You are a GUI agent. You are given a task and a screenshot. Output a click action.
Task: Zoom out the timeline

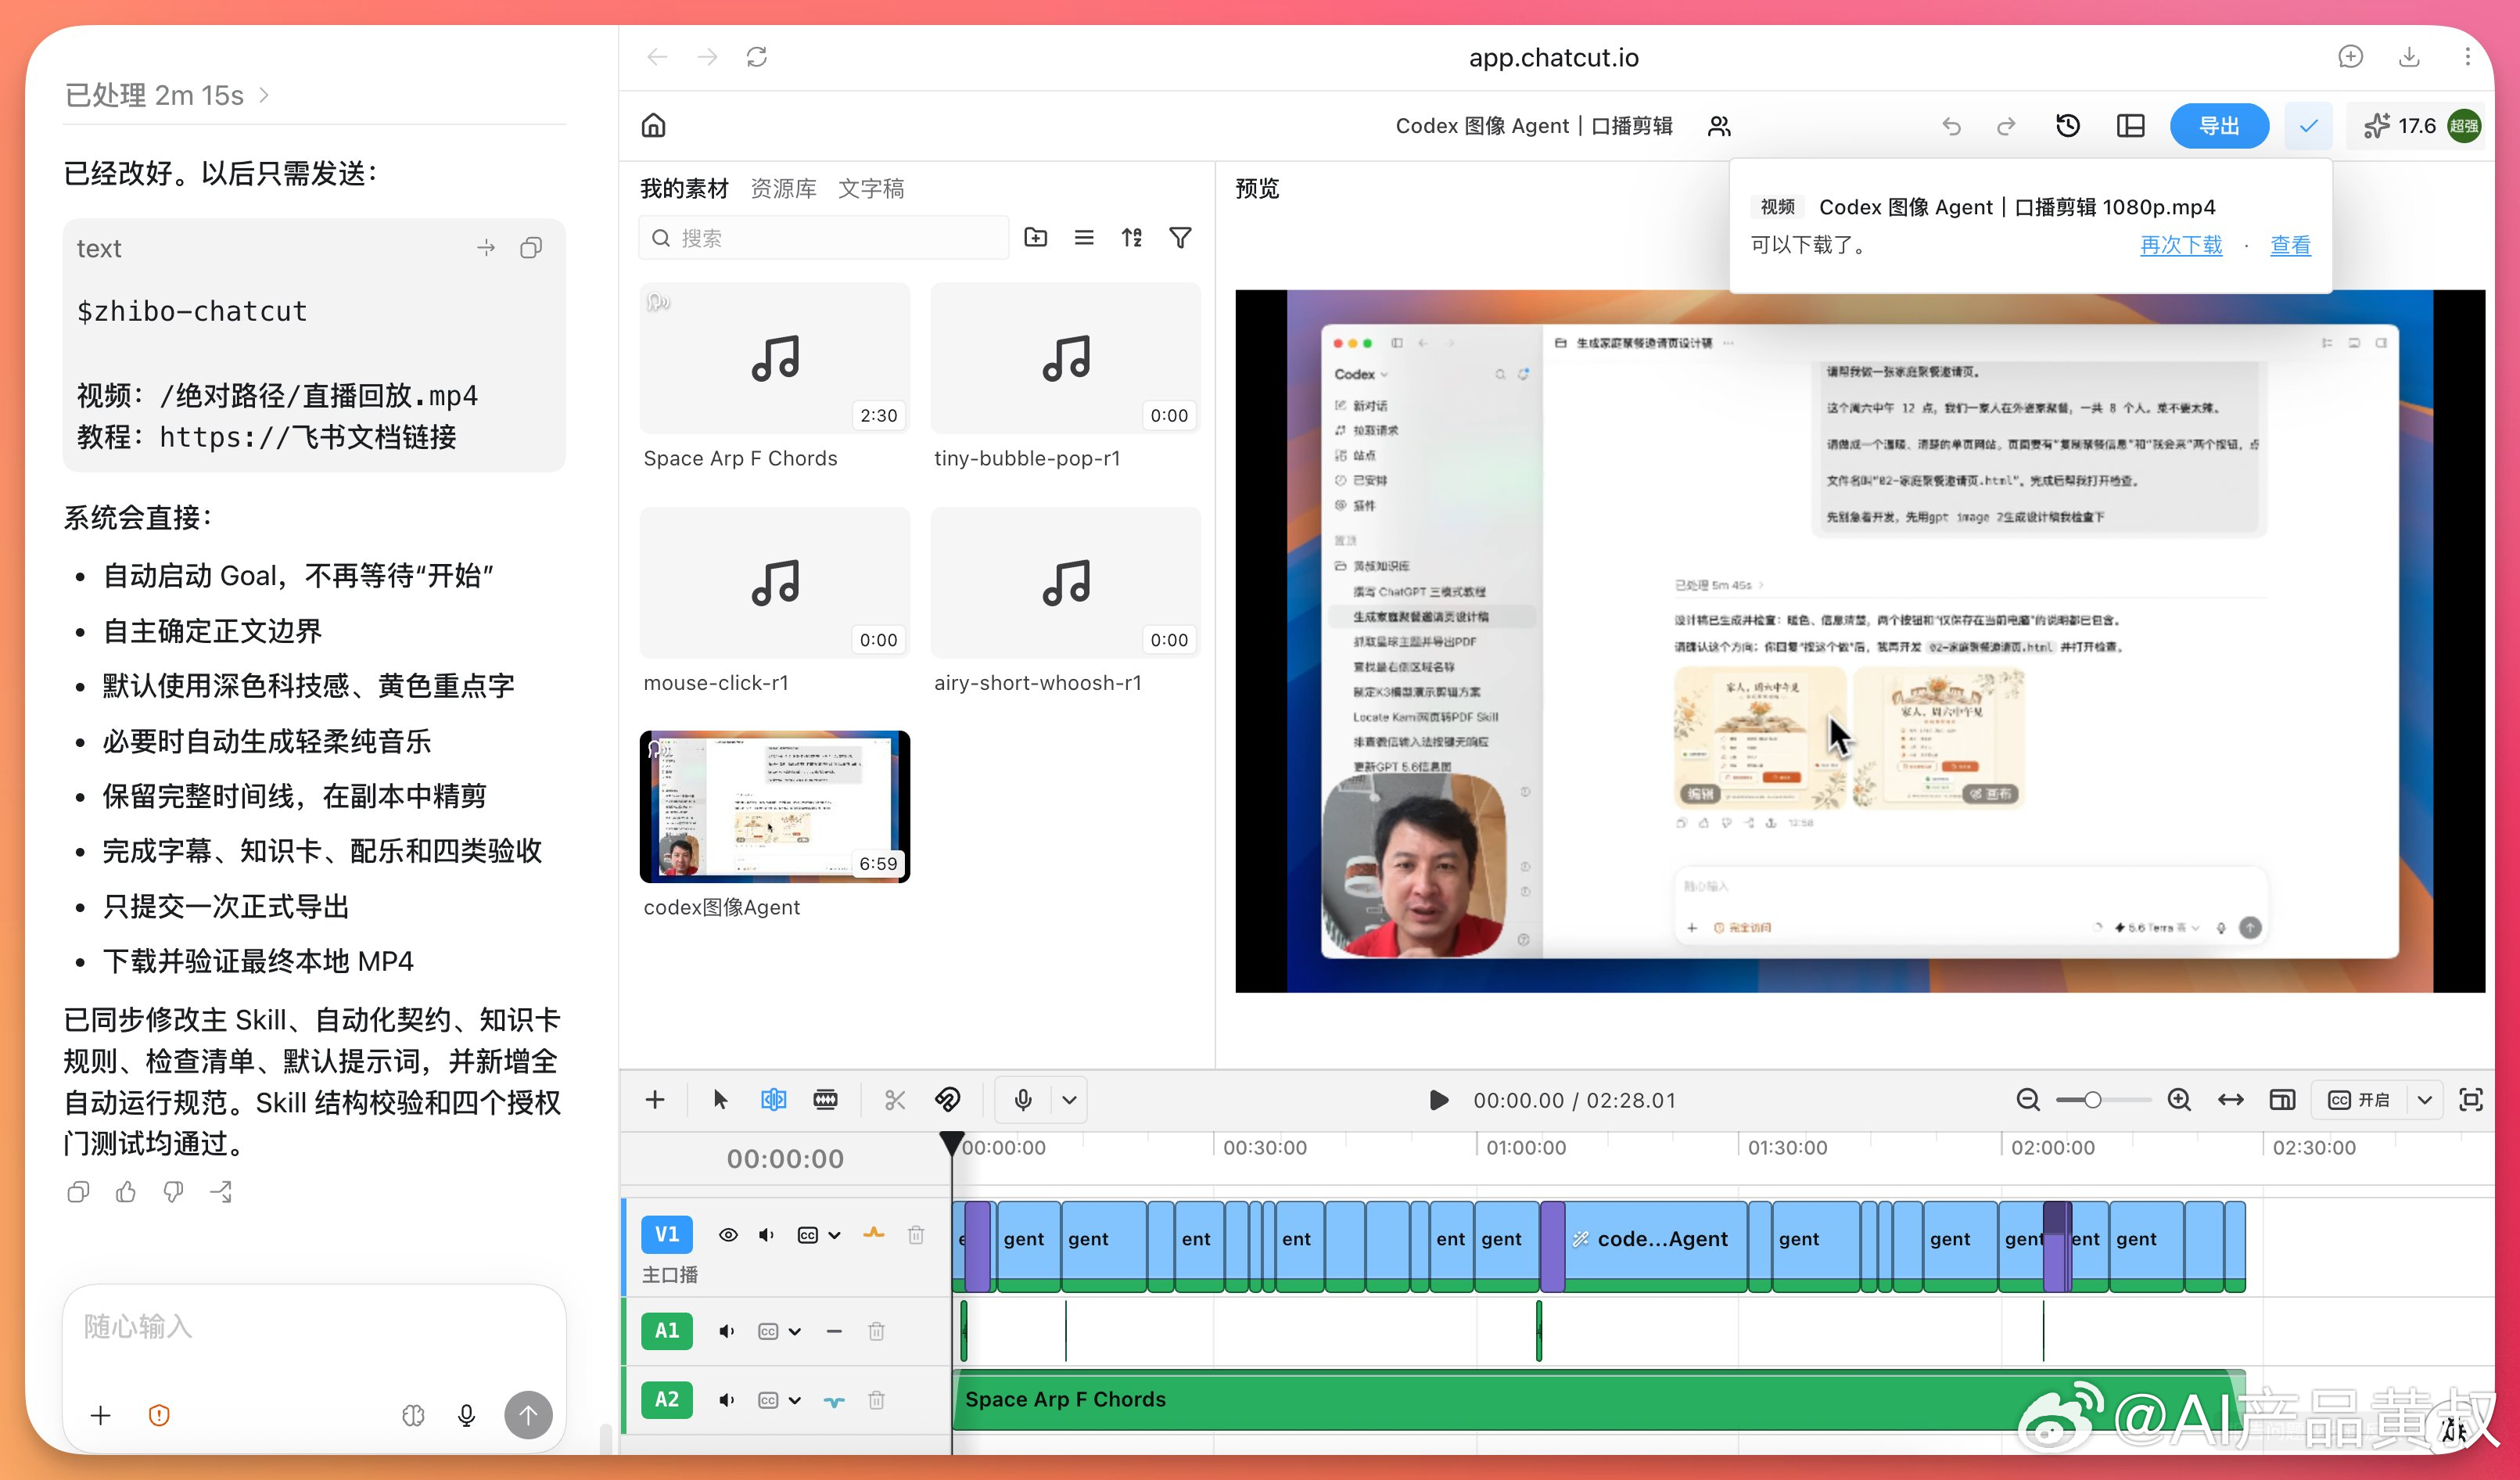coord(2028,1100)
